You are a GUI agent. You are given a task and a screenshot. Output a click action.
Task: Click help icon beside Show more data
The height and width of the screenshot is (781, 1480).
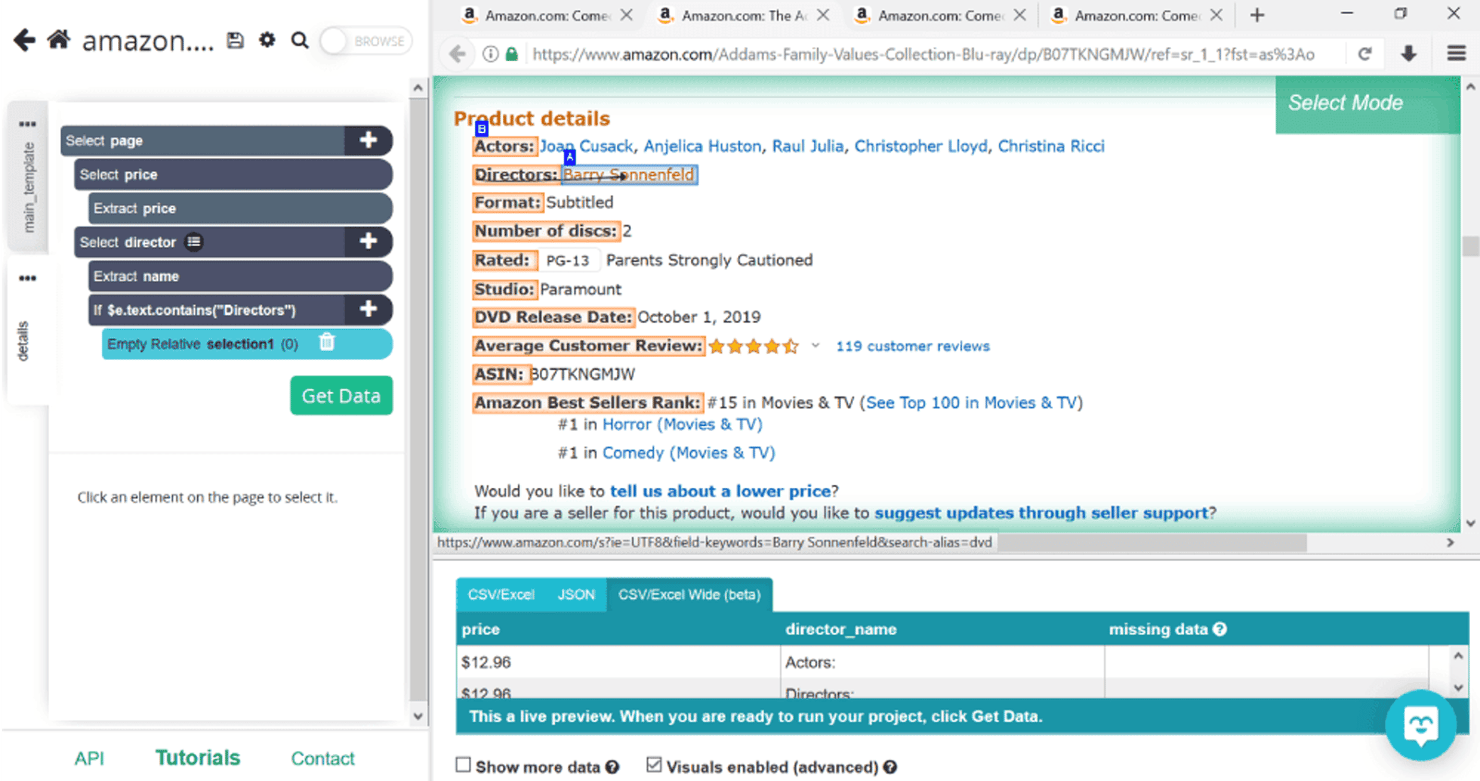[613, 767]
